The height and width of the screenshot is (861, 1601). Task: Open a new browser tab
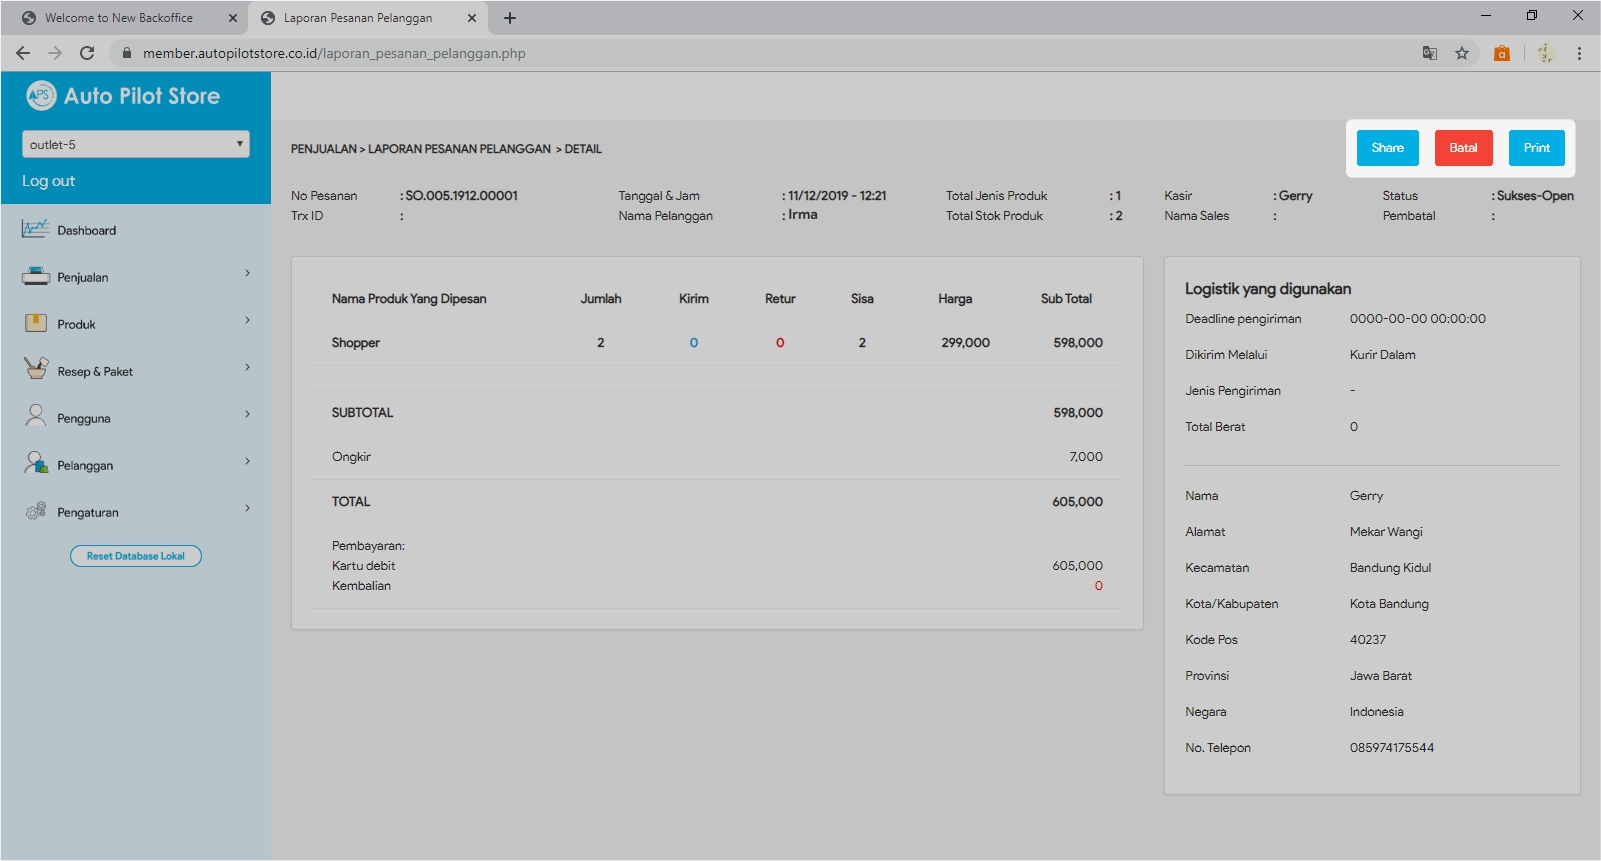click(x=510, y=18)
